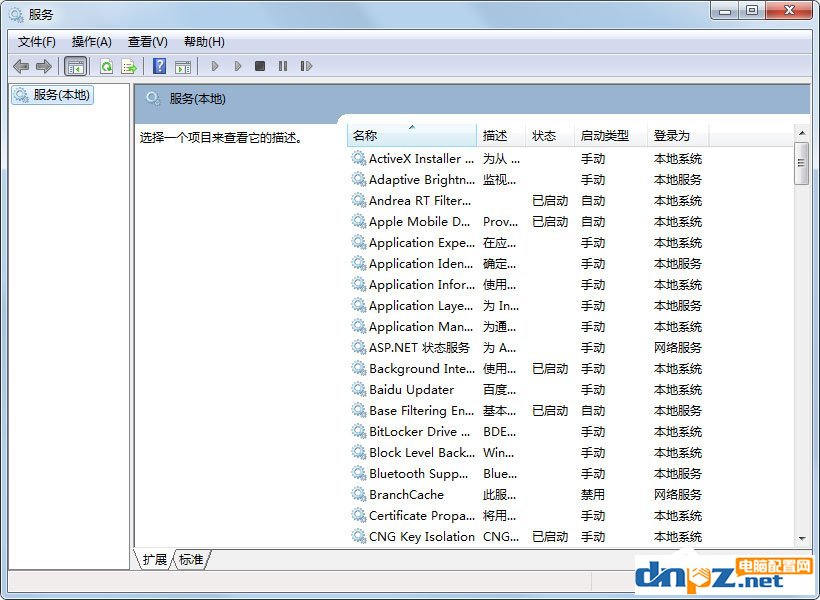The image size is (820, 600).
Task: Select the gear icon of Baidu Updater
Action: point(358,389)
